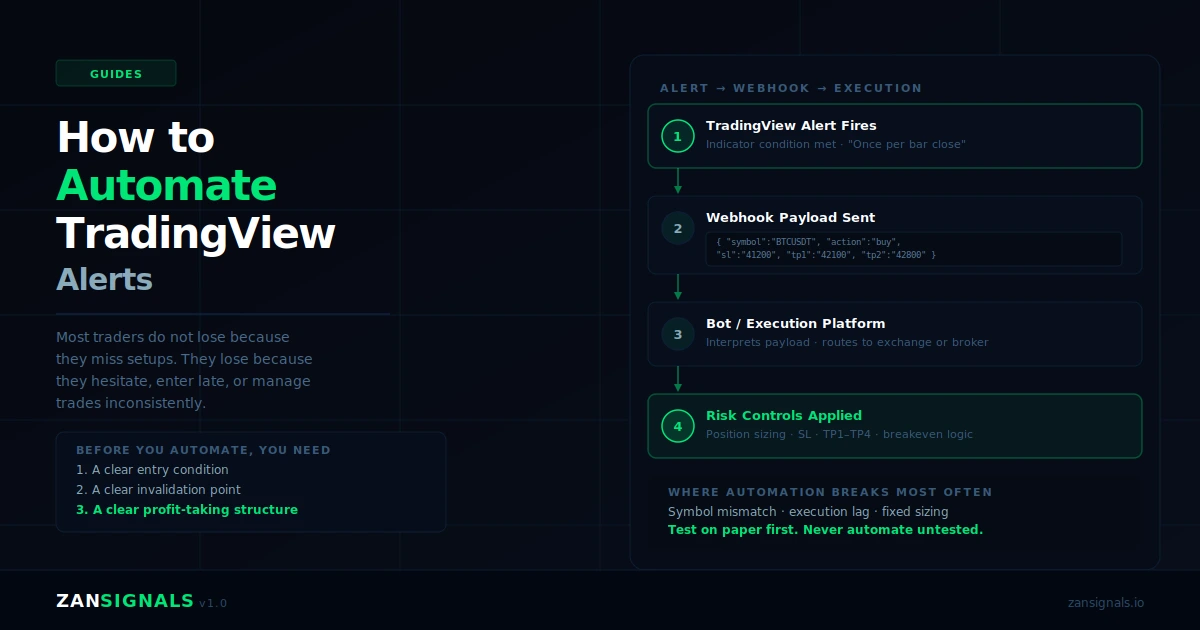Click '3. A clear profit-taking structure'
This screenshot has height=630, width=1200.
click(x=187, y=510)
